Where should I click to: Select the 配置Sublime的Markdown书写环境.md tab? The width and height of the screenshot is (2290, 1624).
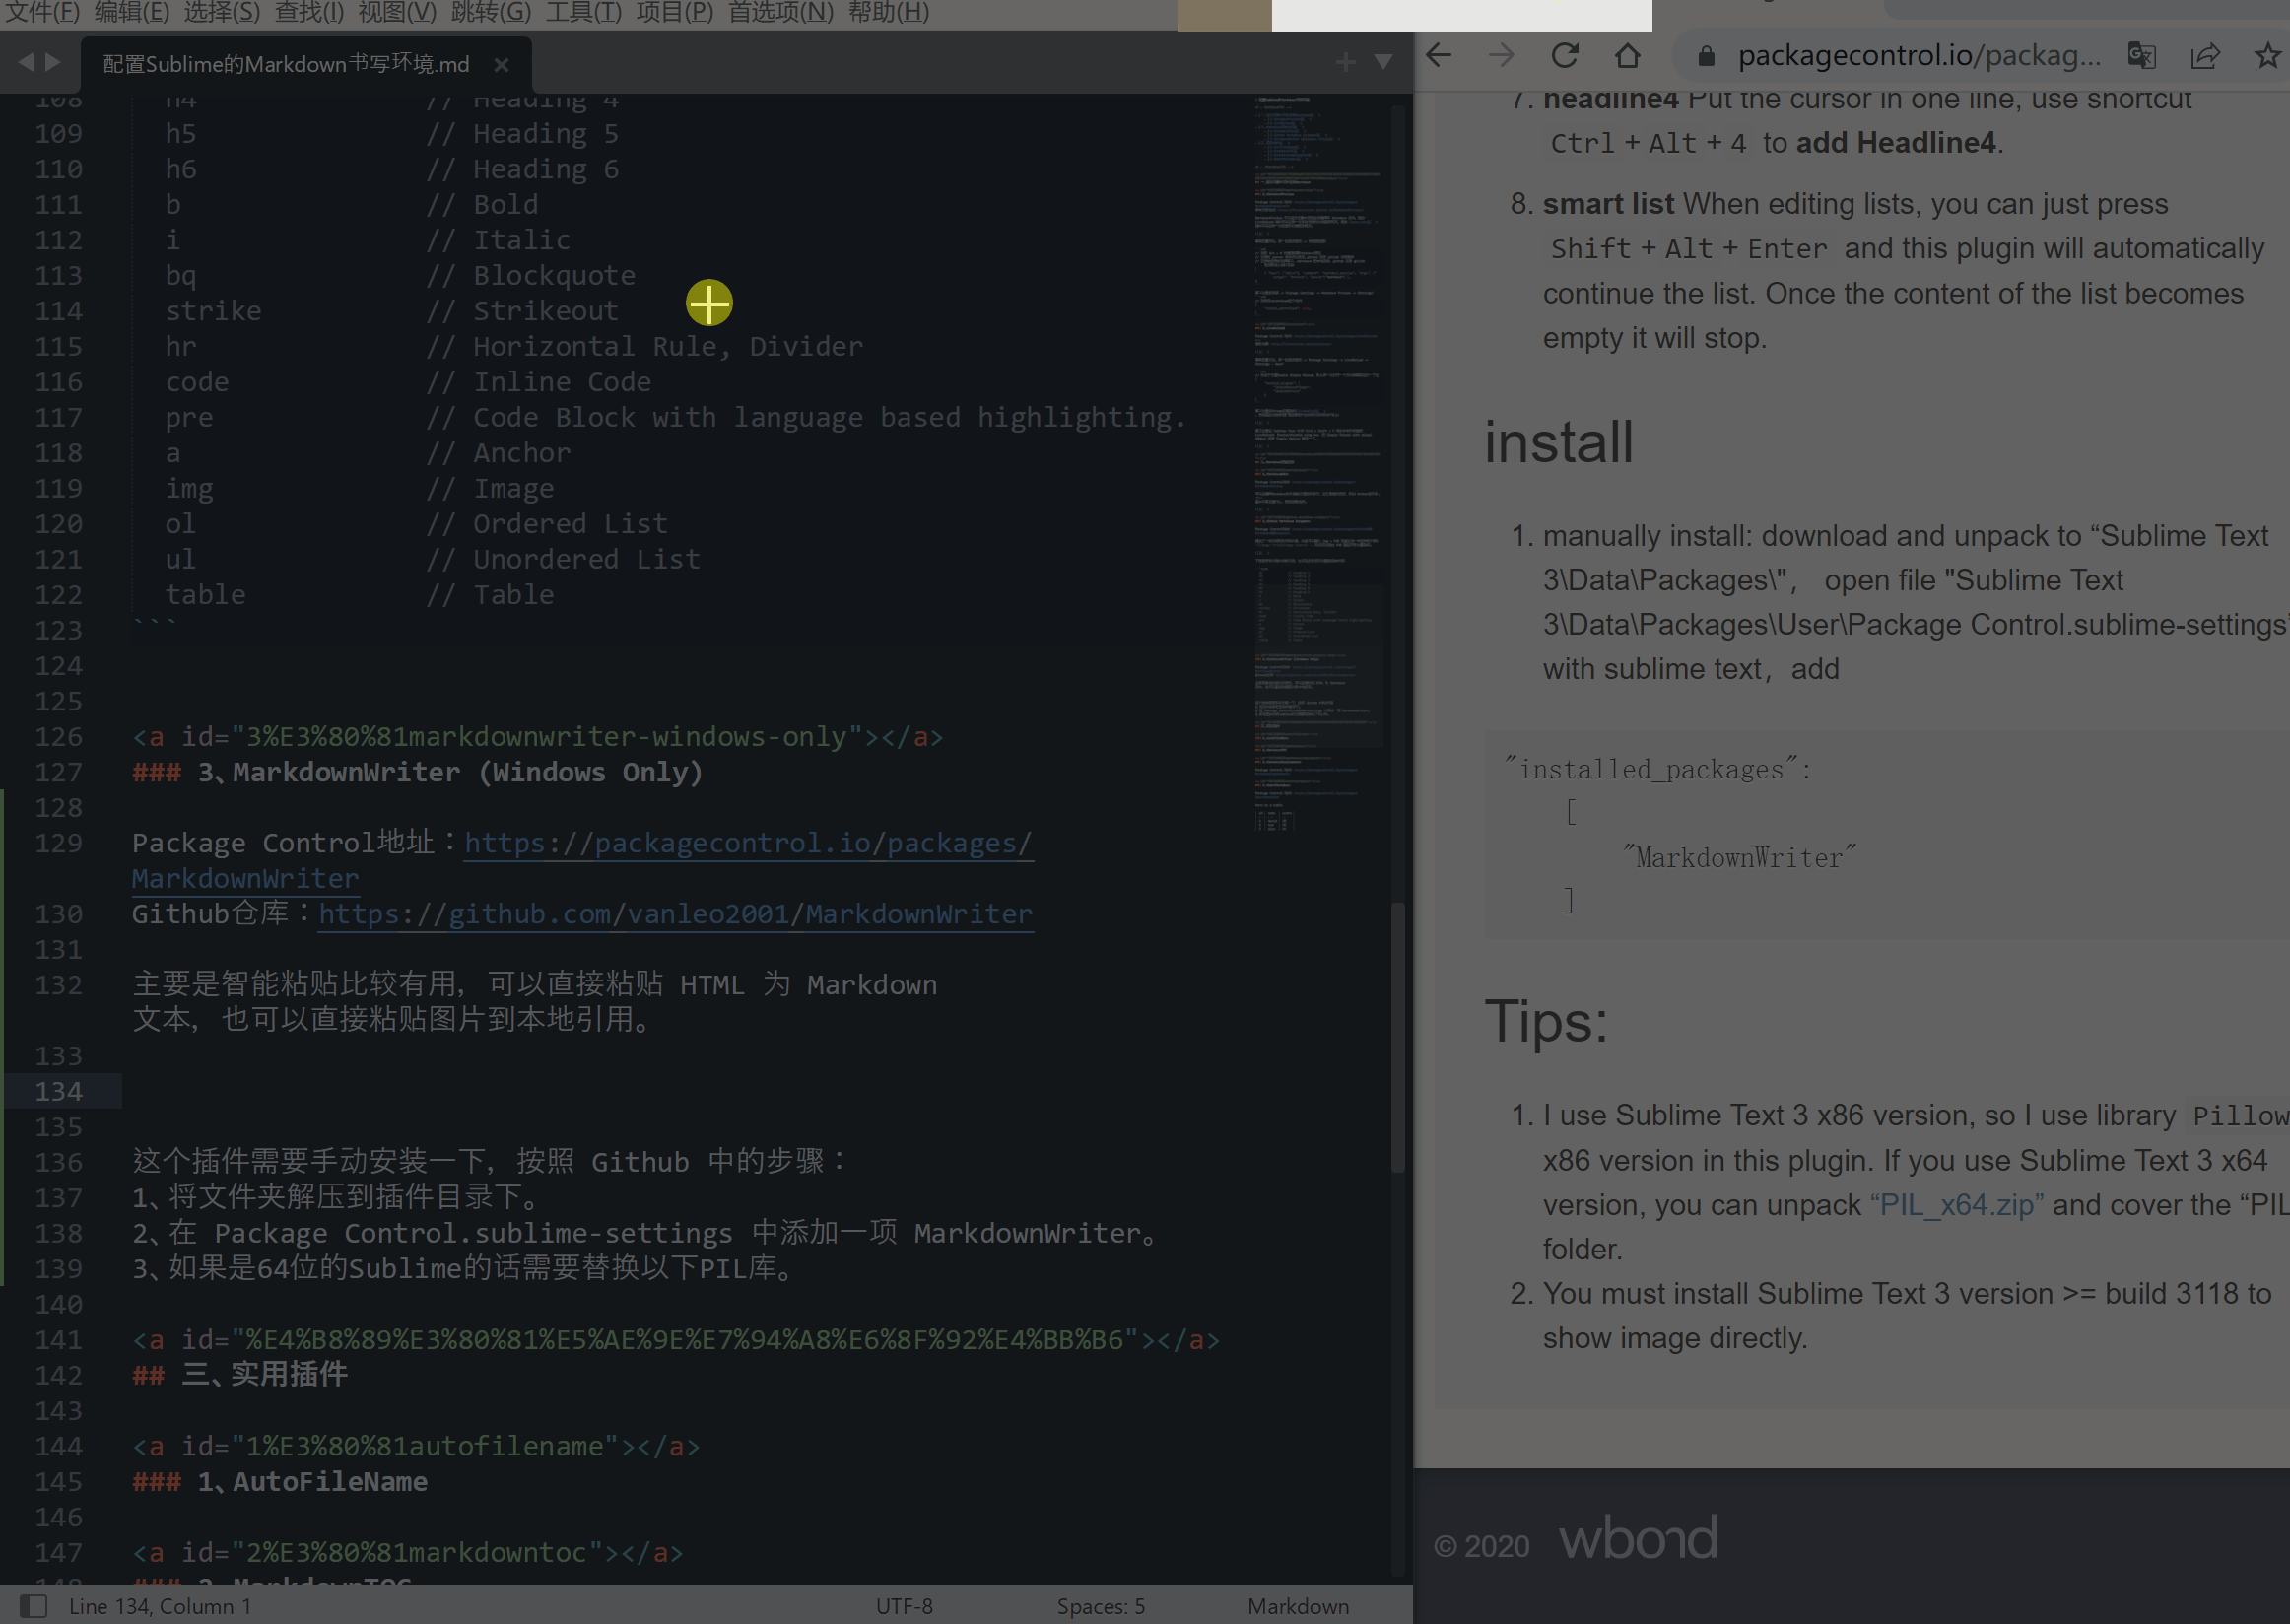click(286, 64)
